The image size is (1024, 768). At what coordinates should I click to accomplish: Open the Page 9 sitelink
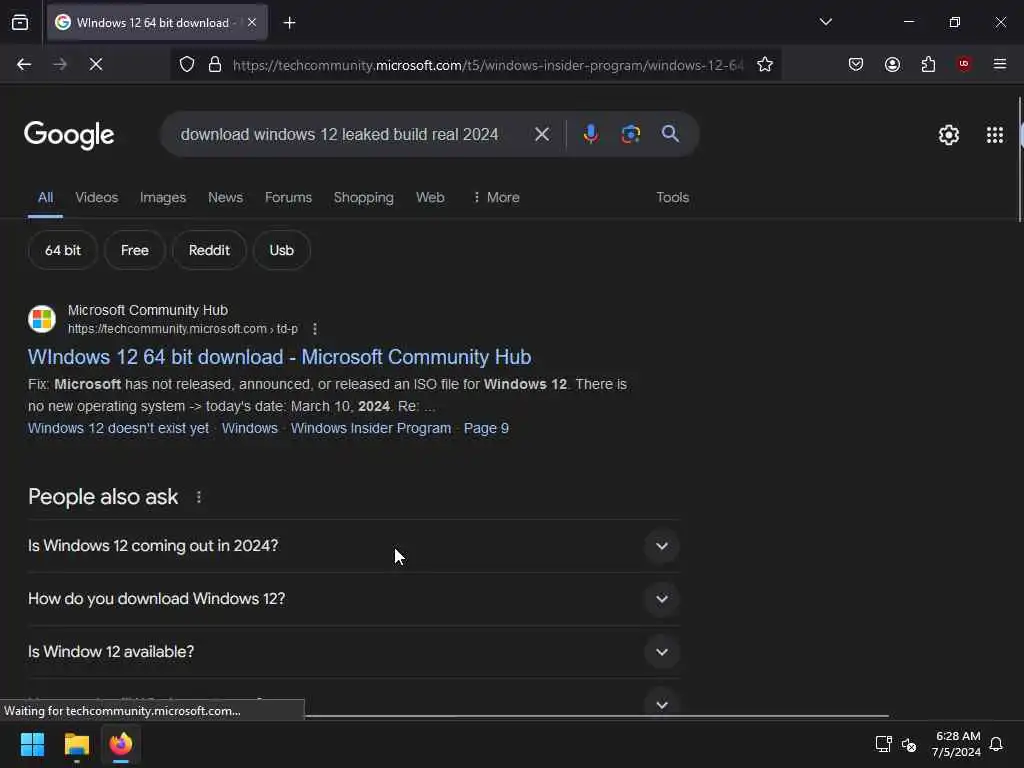486,428
